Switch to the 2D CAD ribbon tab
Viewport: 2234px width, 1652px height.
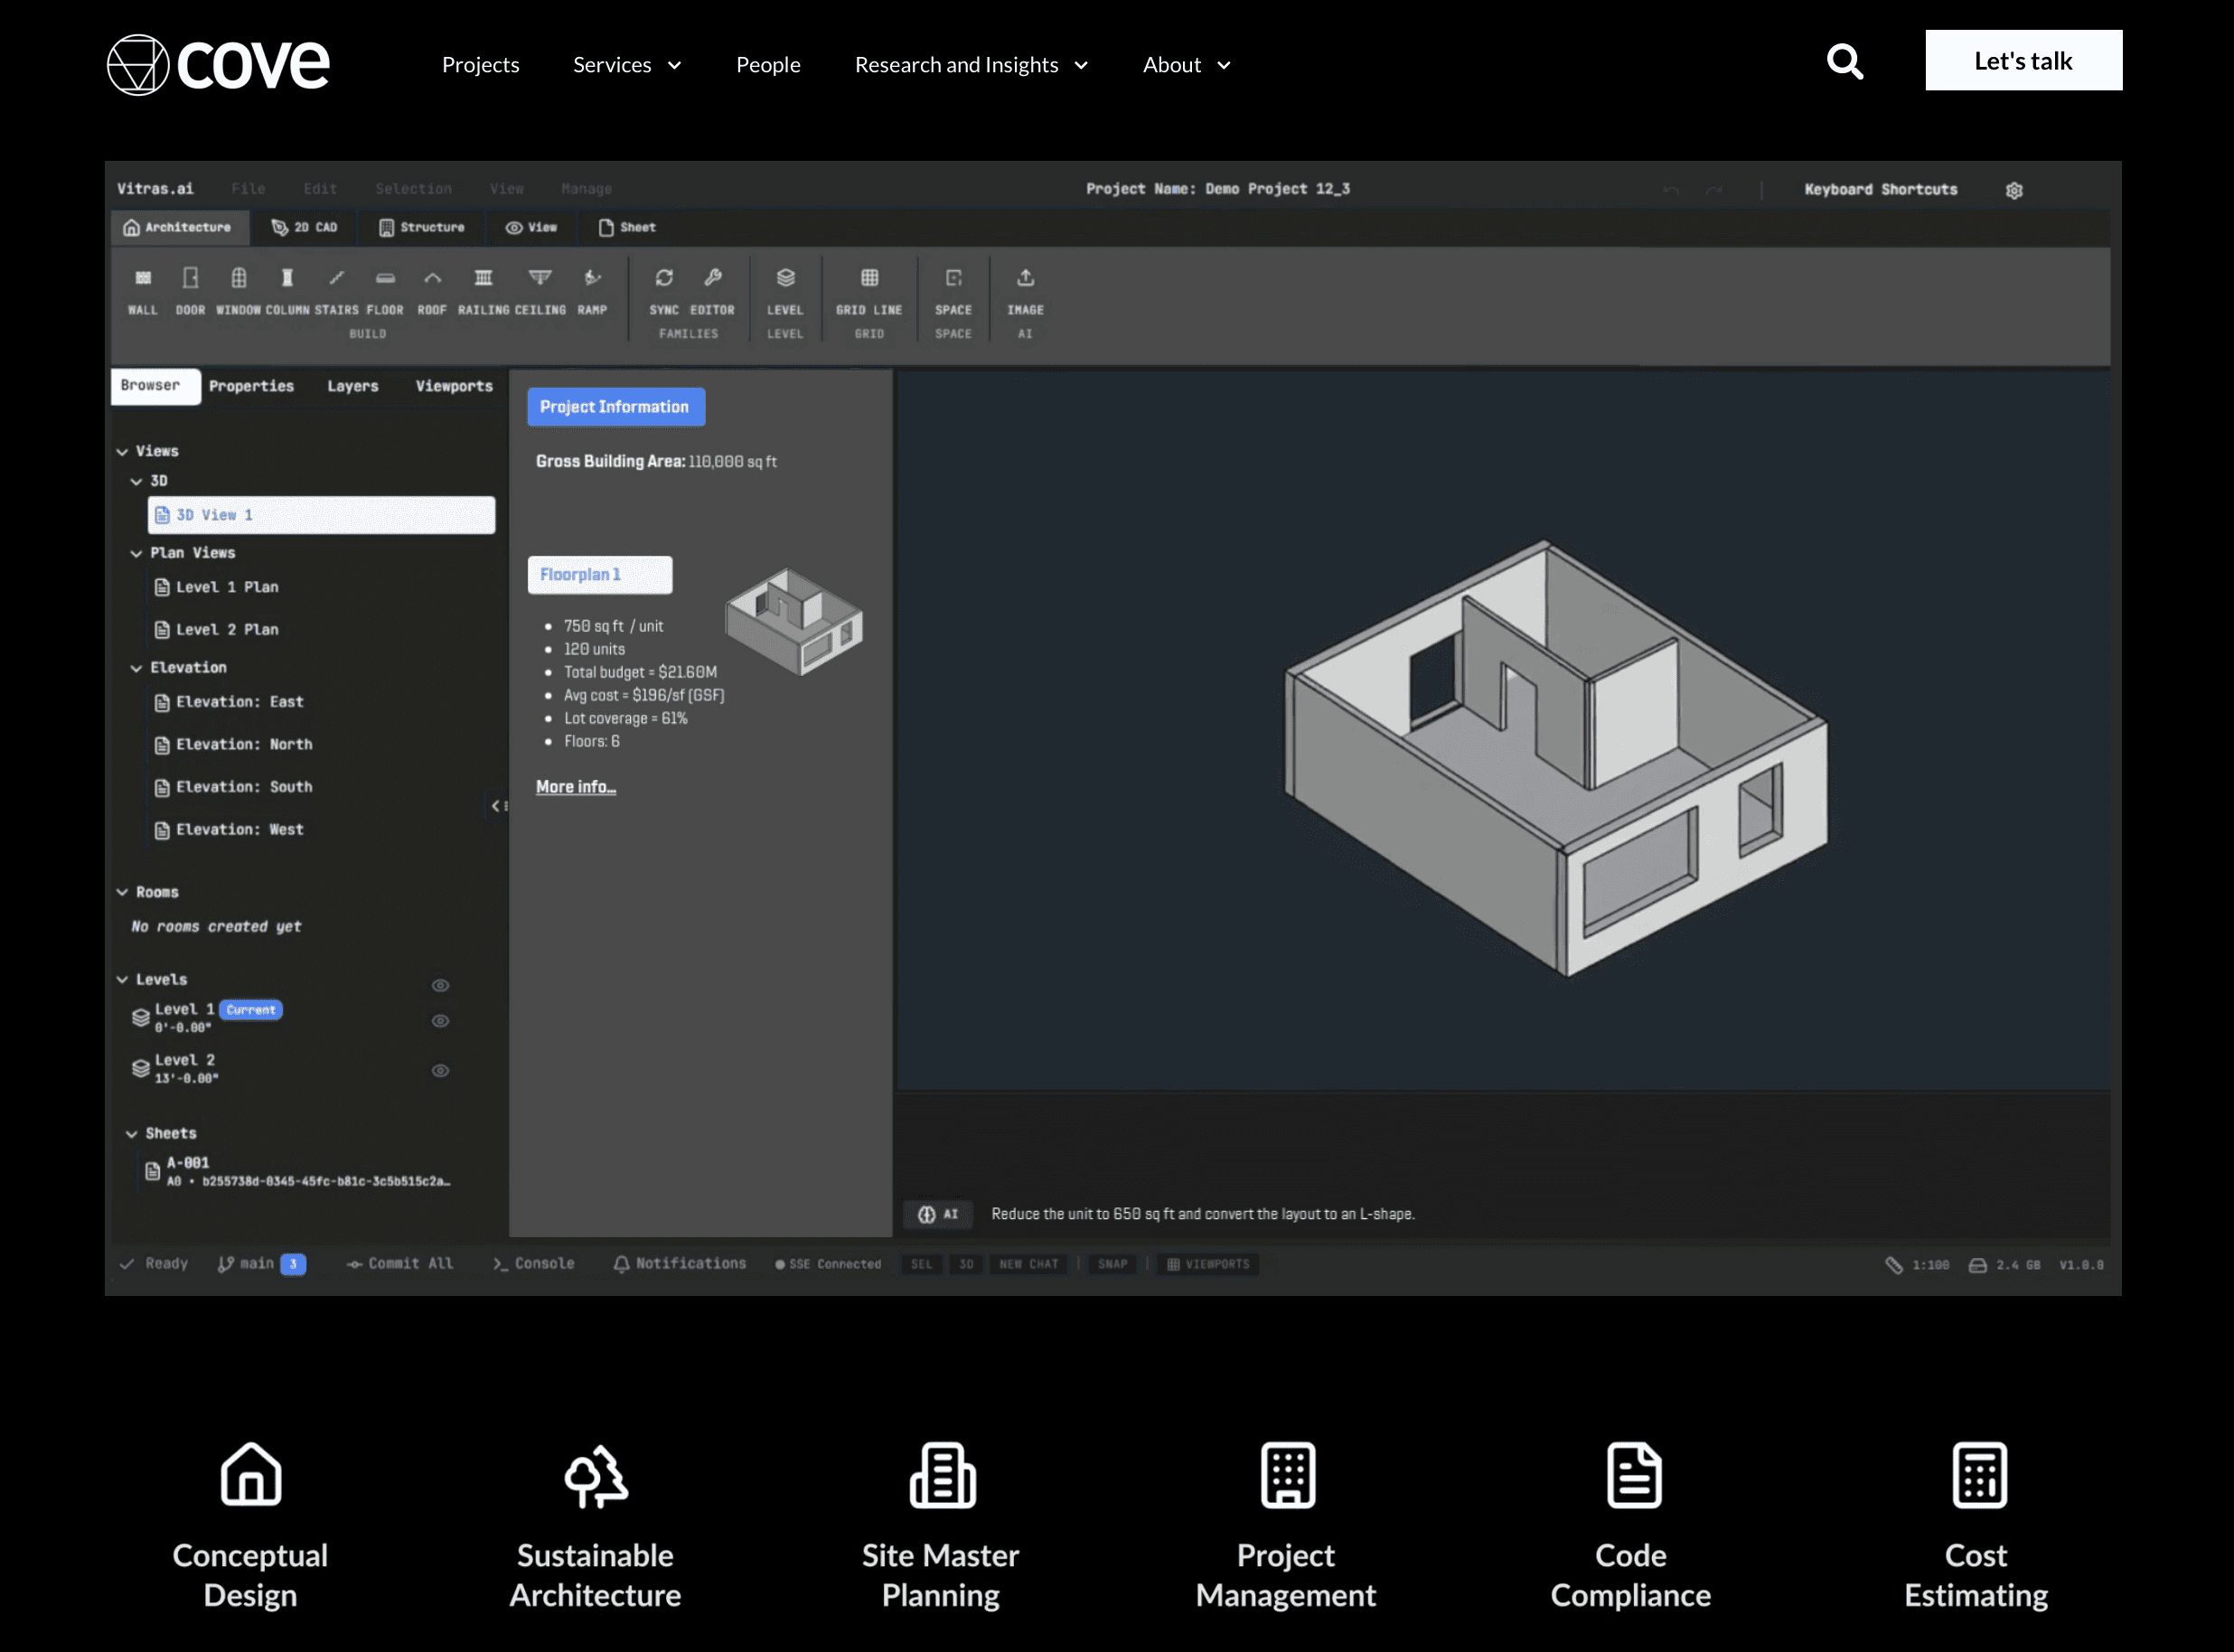305,228
